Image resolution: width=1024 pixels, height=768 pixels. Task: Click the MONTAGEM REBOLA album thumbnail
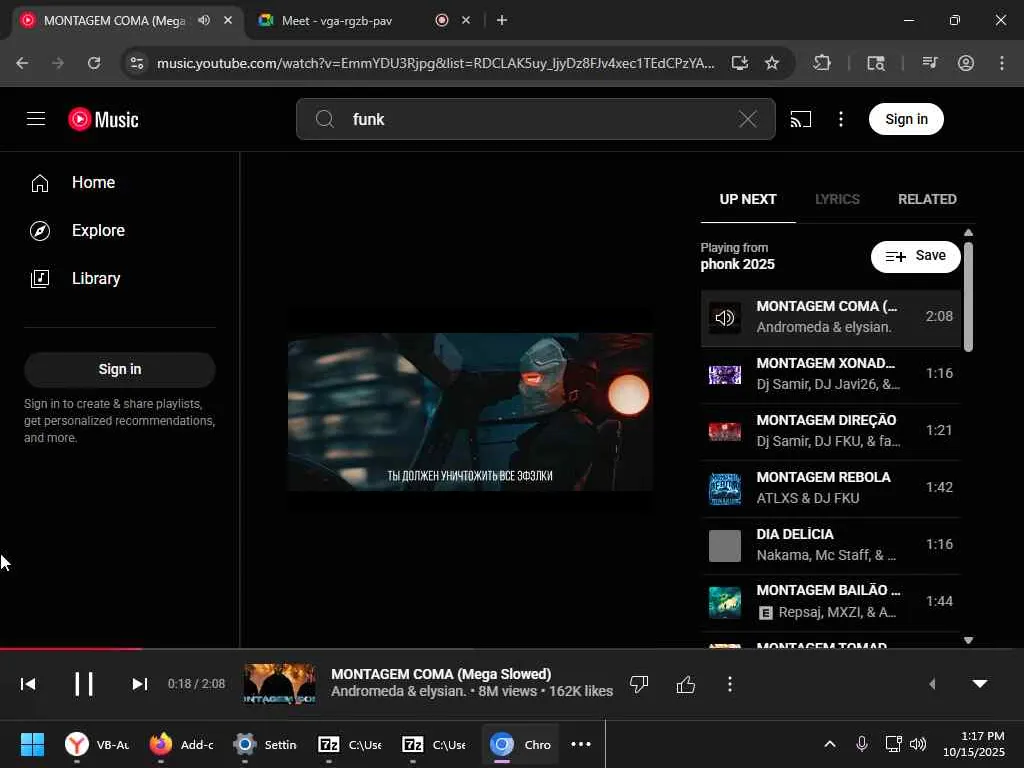(x=725, y=489)
